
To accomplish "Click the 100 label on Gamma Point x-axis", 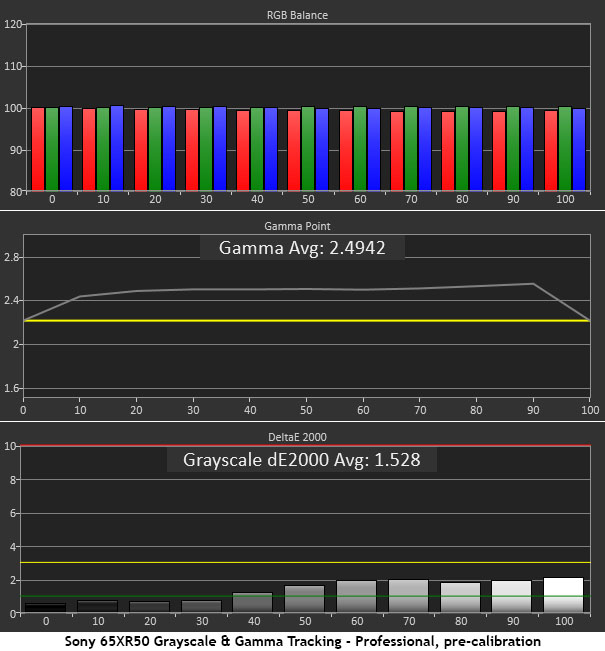I will pos(590,410).
